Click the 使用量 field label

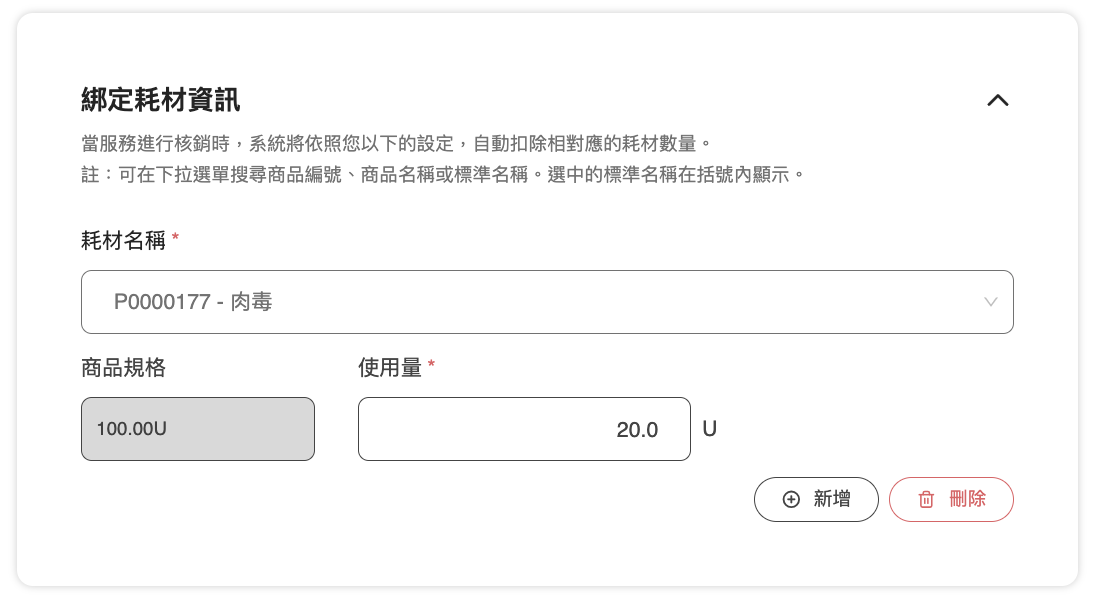pos(389,368)
